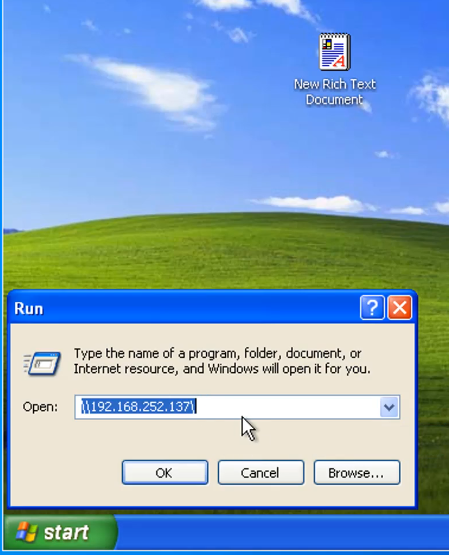Open the Browse... file picker
This screenshot has height=555, width=449.
(357, 473)
